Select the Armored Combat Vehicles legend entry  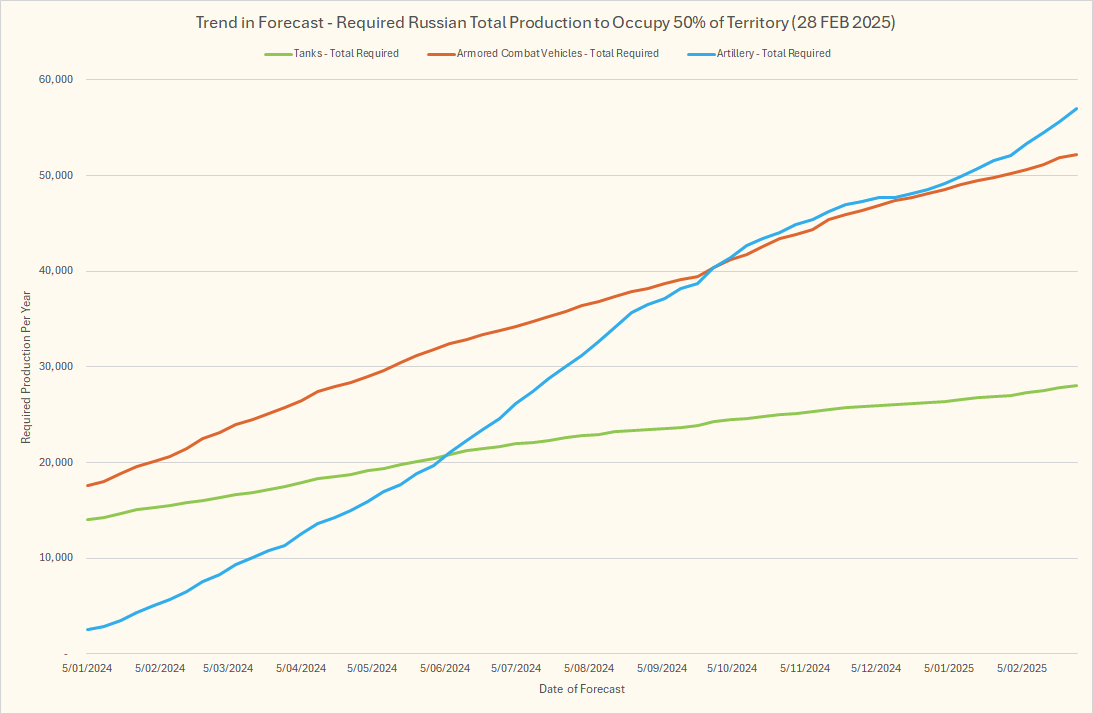click(x=557, y=53)
